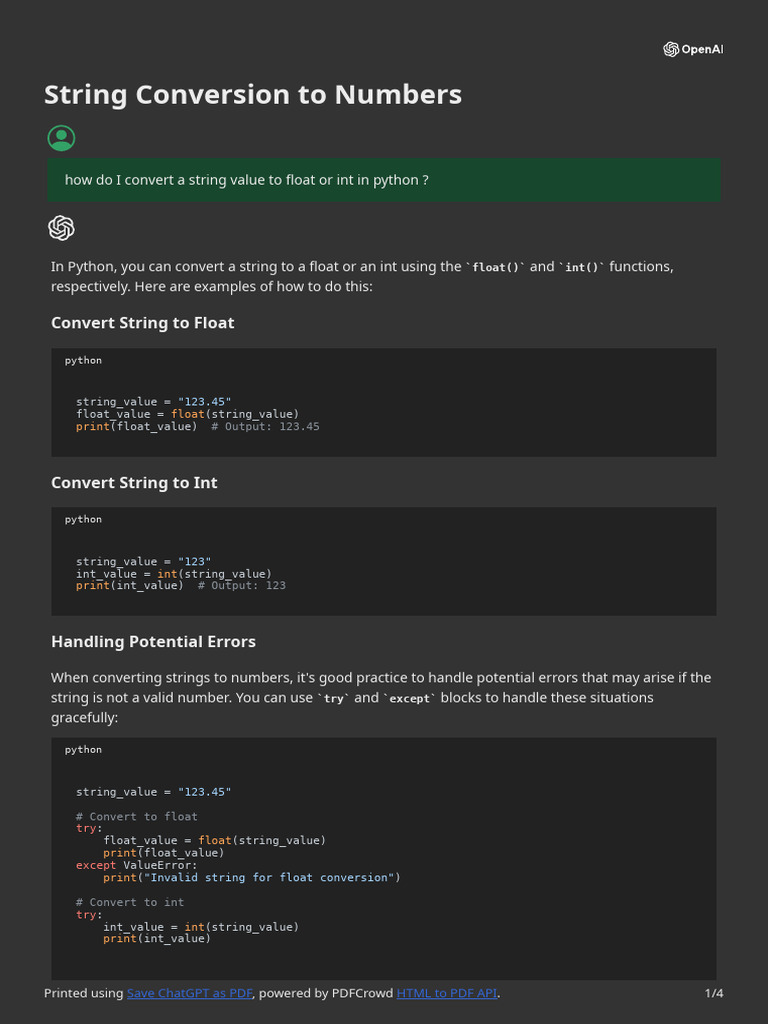The image size is (768, 1024).
Task: Click the page number 1/4 indicator
Action: click(x=714, y=993)
